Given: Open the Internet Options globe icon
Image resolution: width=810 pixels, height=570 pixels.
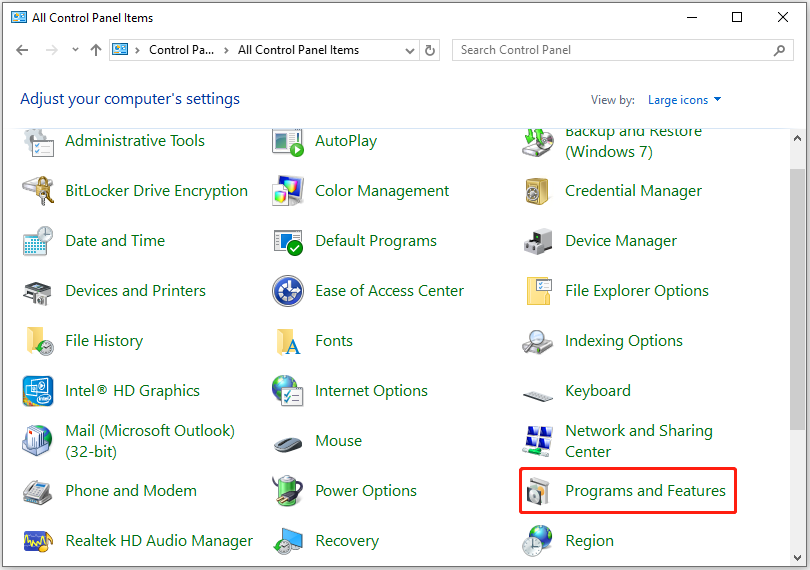Looking at the screenshot, I should click(x=287, y=390).
